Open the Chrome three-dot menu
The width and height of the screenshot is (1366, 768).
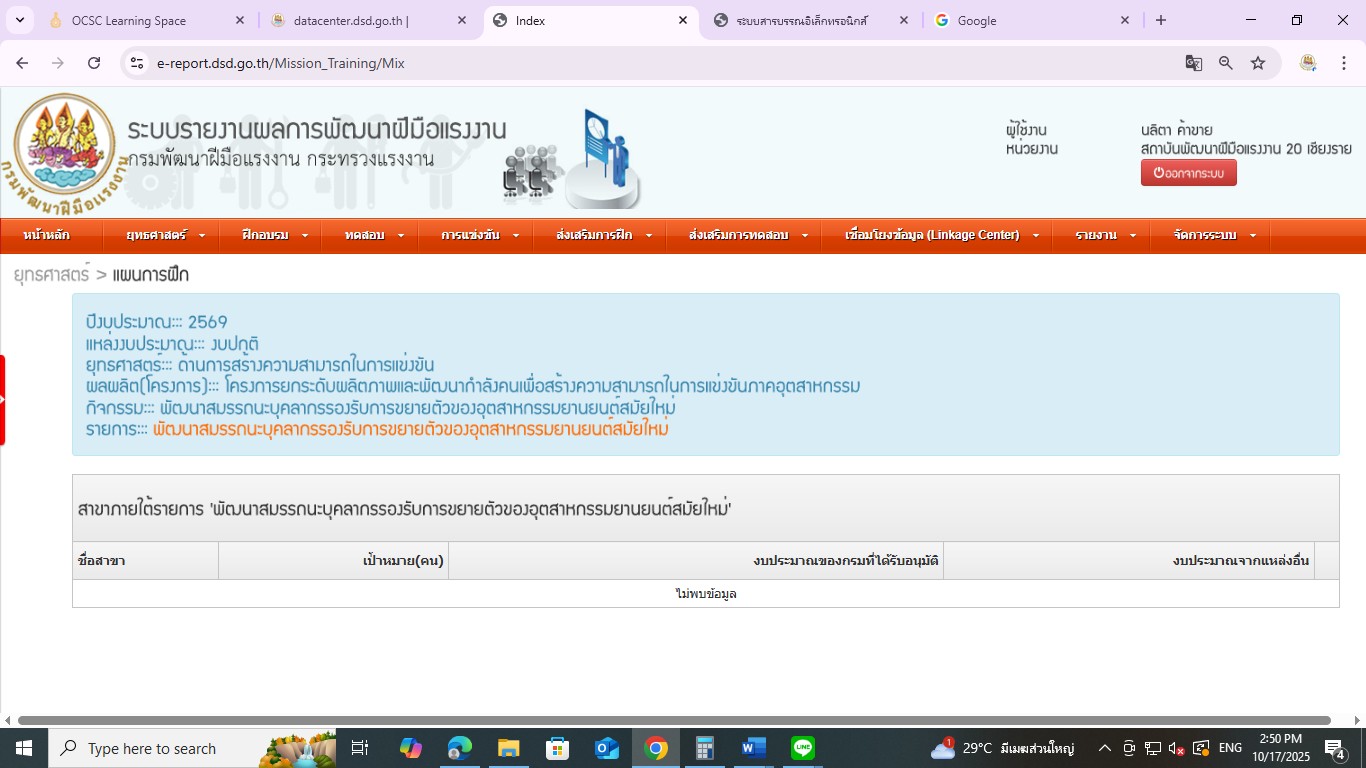[x=1344, y=63]
